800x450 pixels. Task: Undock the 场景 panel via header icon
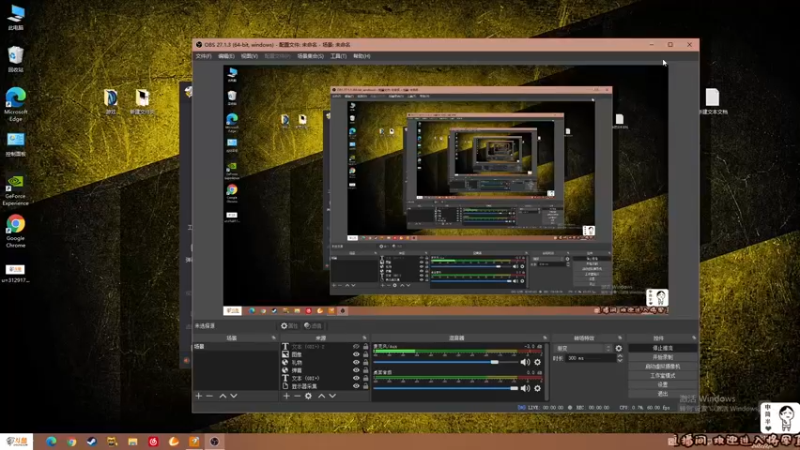coord(273,338)
